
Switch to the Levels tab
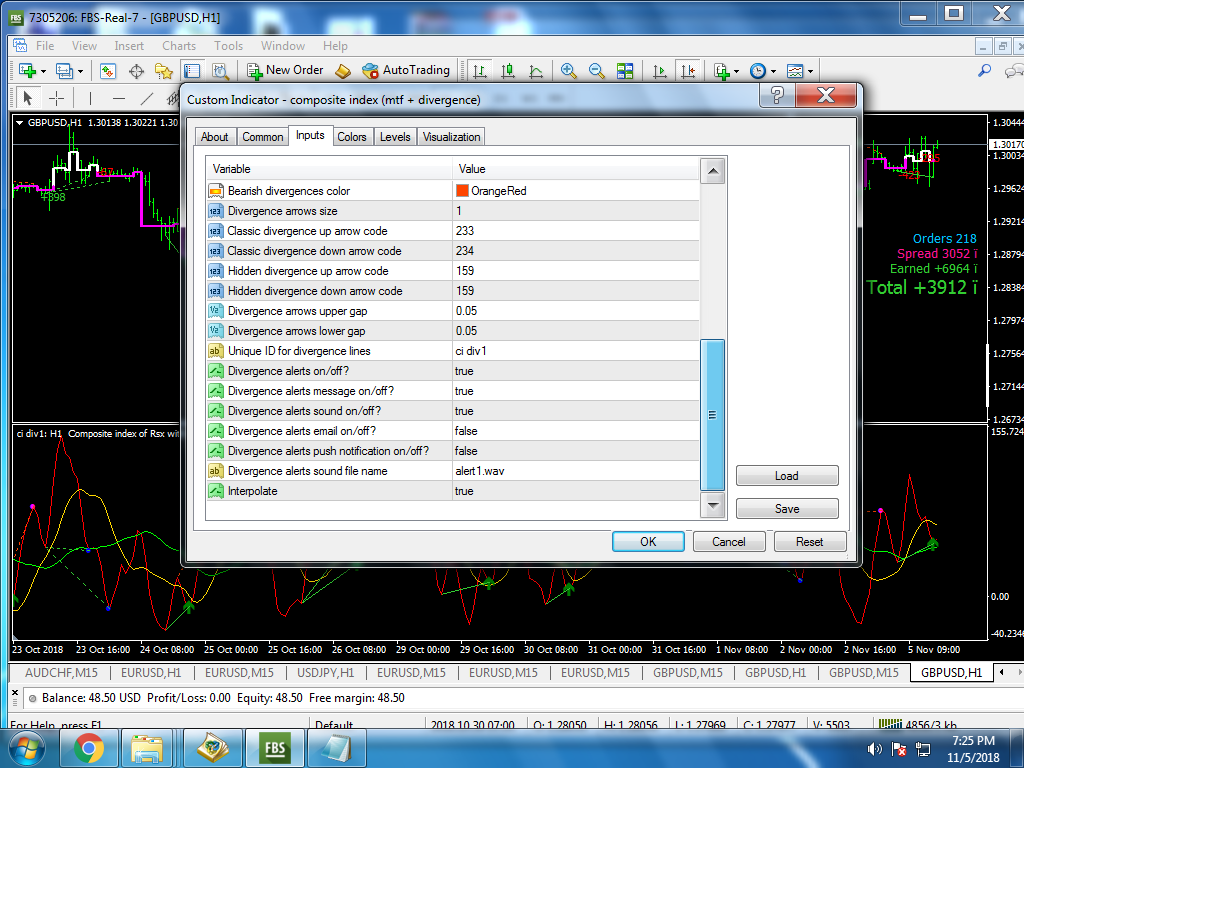395,137
